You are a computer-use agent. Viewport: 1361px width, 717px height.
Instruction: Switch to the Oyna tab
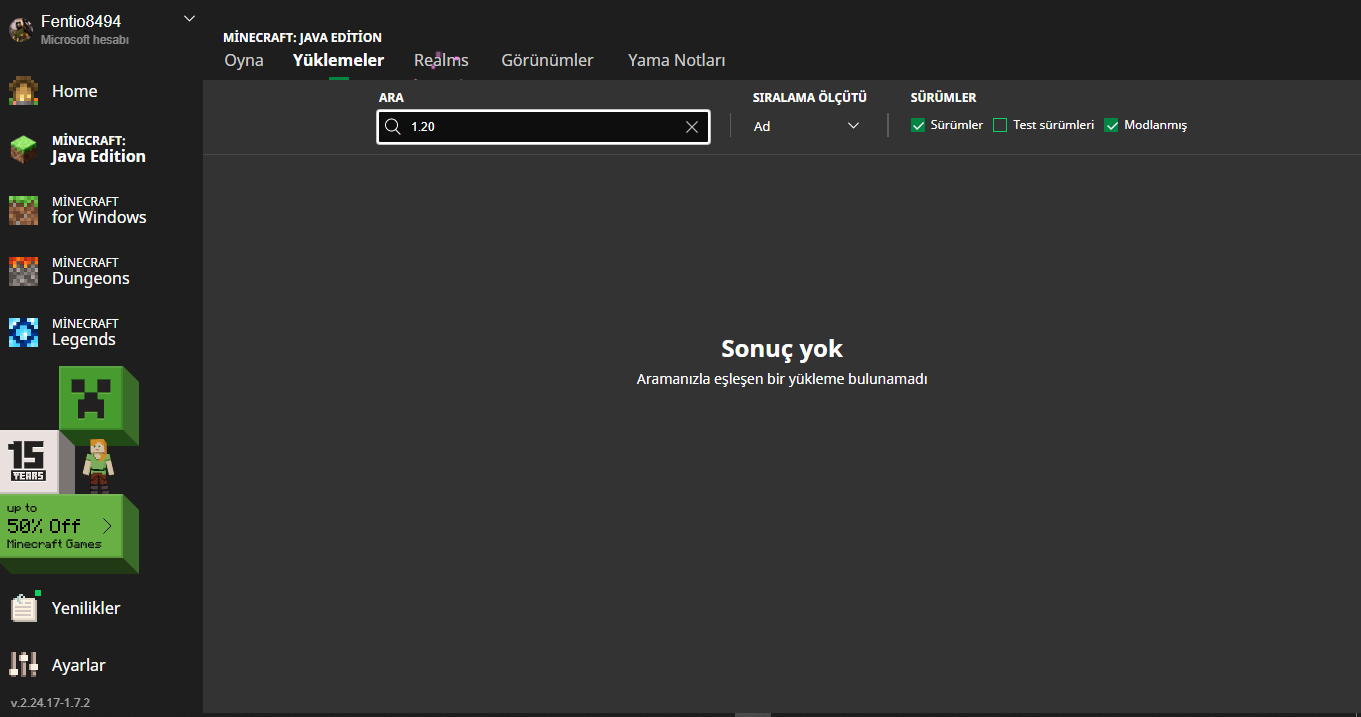(x=244, y=60)
